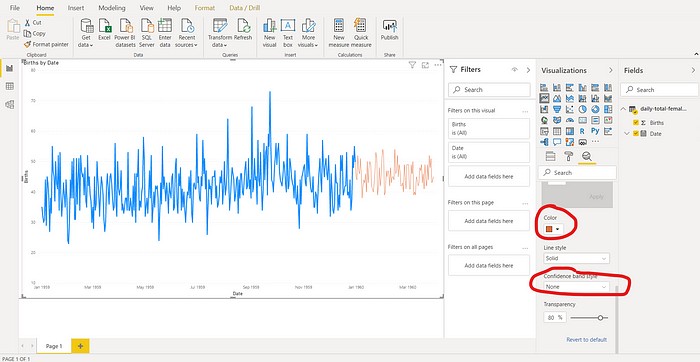Open the Model view from sidebar
Image resolution: width=700 pixels, height=362 pixels.
[x=9, y=104]
